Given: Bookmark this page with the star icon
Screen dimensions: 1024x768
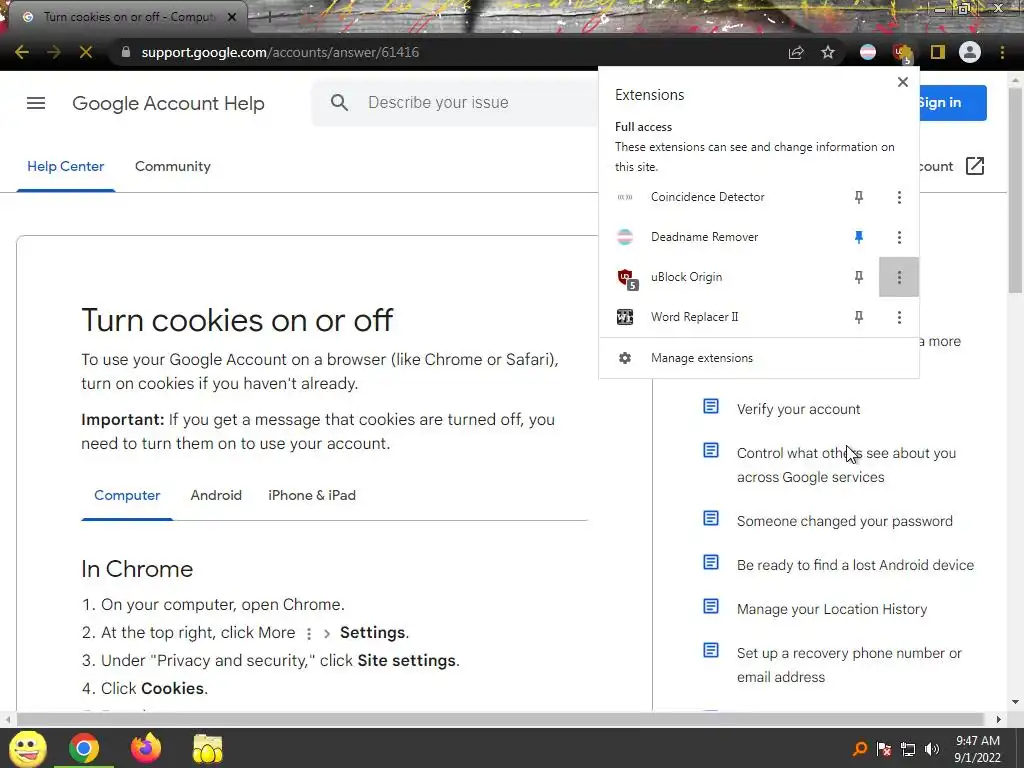Looking at the screenshot, I should point(828,52).
